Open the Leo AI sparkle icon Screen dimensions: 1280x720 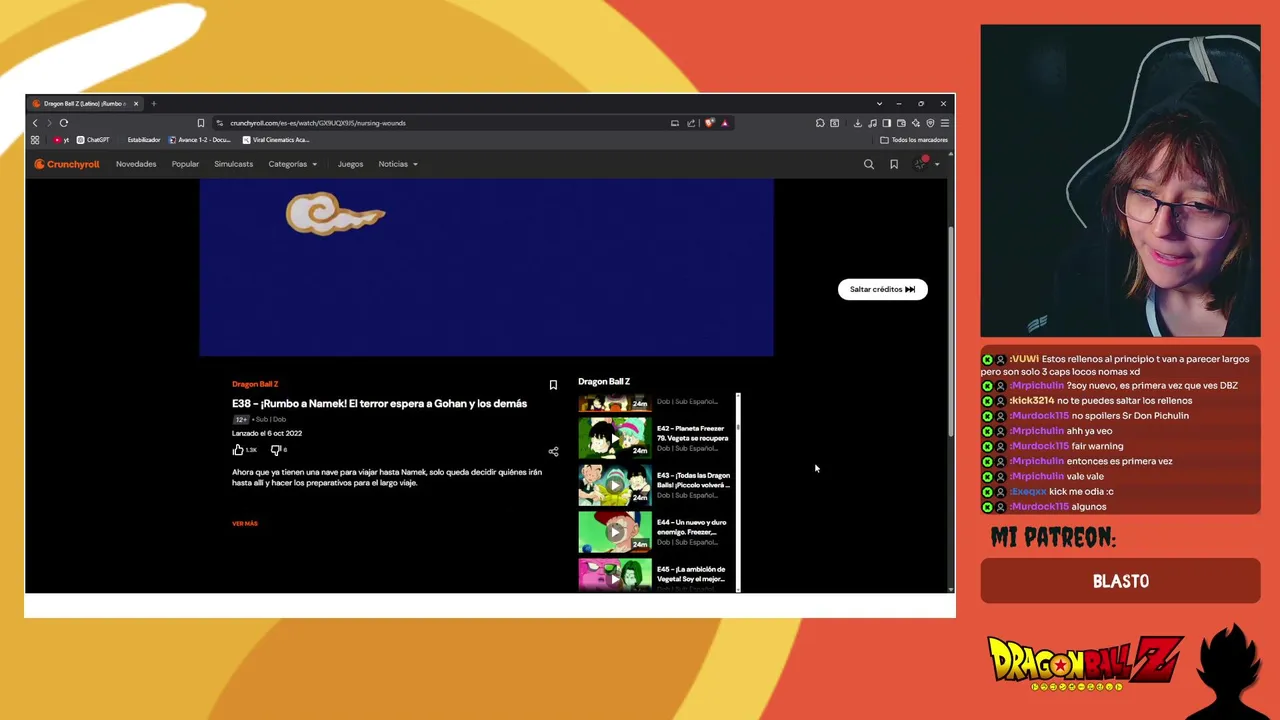point(915,123)
